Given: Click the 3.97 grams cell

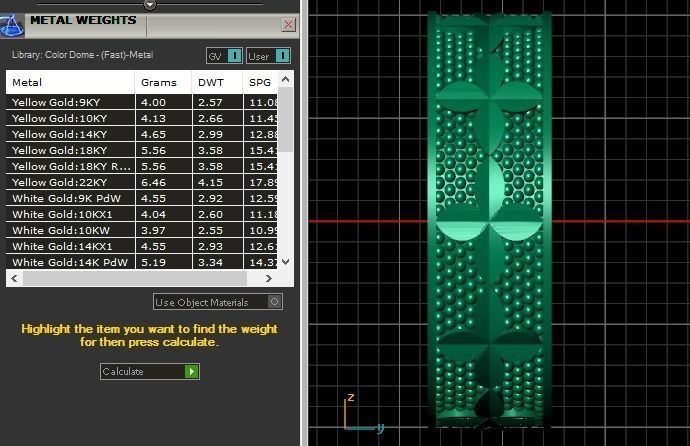Looking at the screenshot, I should 164,230.
